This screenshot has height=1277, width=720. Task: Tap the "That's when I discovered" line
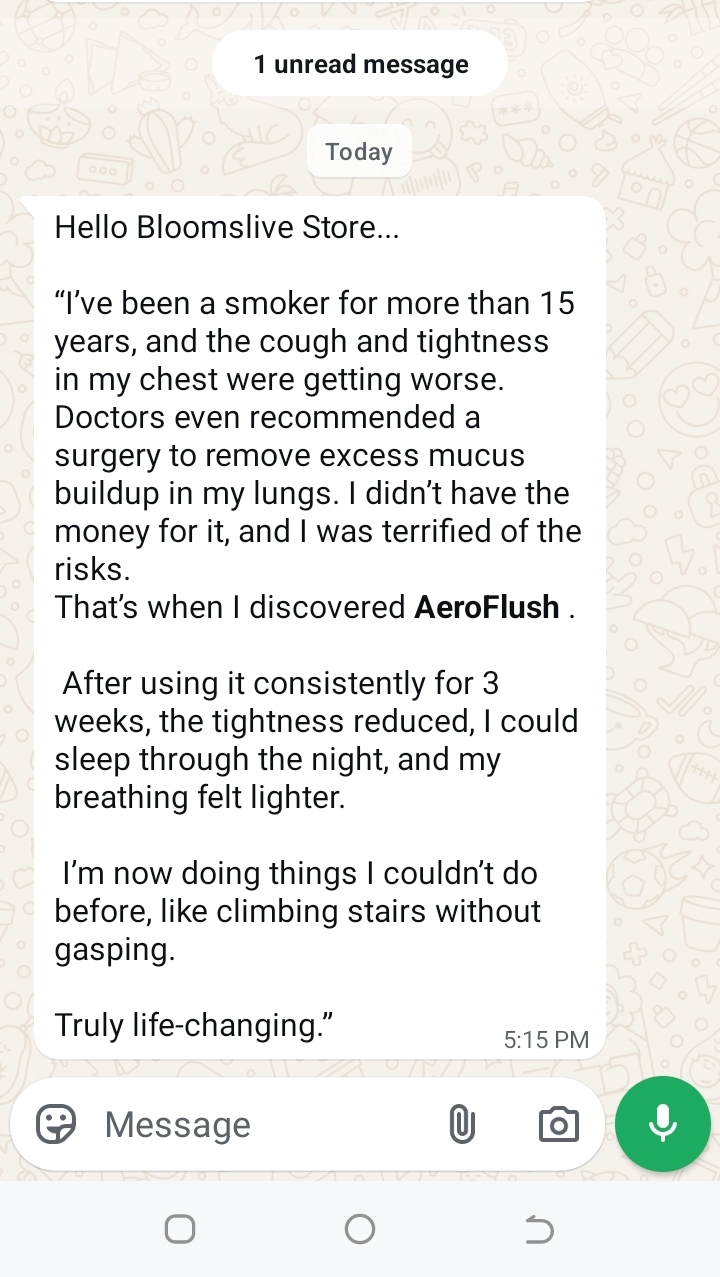coord(232,607)
